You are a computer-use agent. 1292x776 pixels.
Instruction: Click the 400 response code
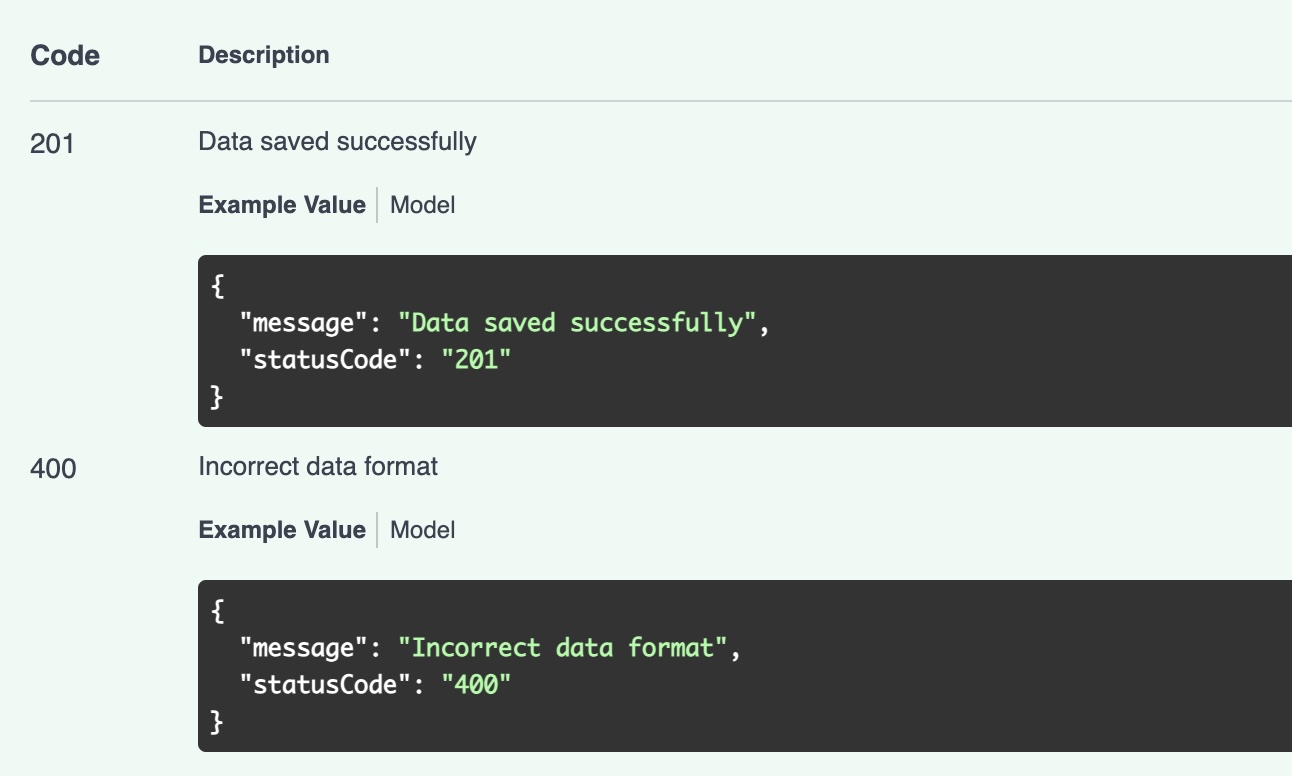(x=53, y=468)
